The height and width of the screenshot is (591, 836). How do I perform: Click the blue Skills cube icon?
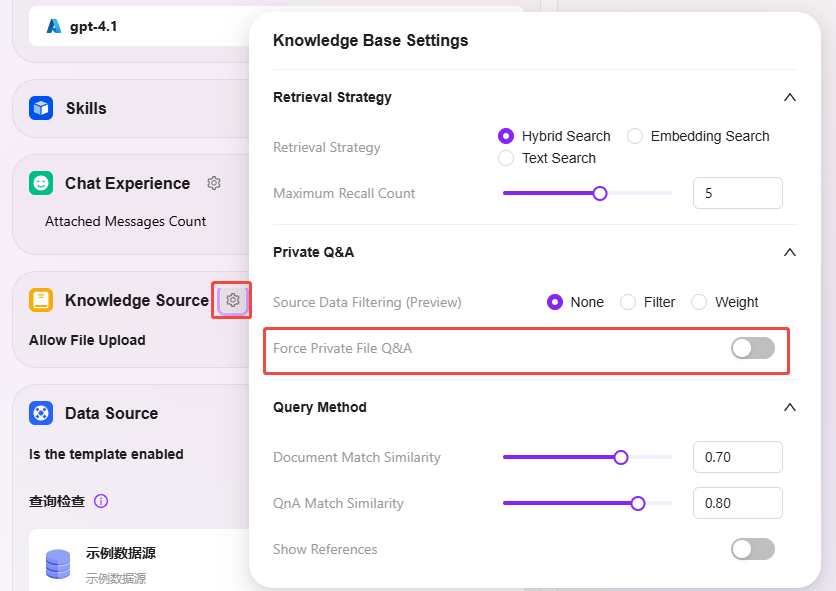(x=41, y=108)
